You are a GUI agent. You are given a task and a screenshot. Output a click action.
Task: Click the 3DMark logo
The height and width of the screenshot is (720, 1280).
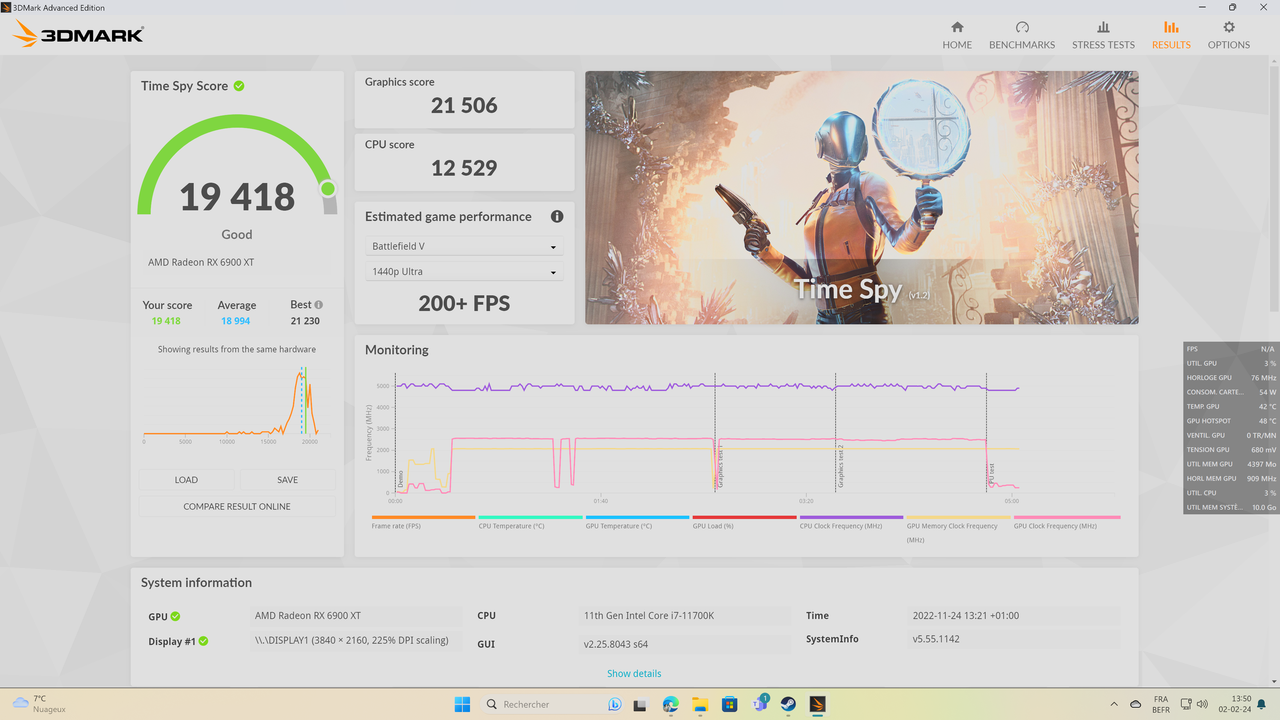pos(78,34)
